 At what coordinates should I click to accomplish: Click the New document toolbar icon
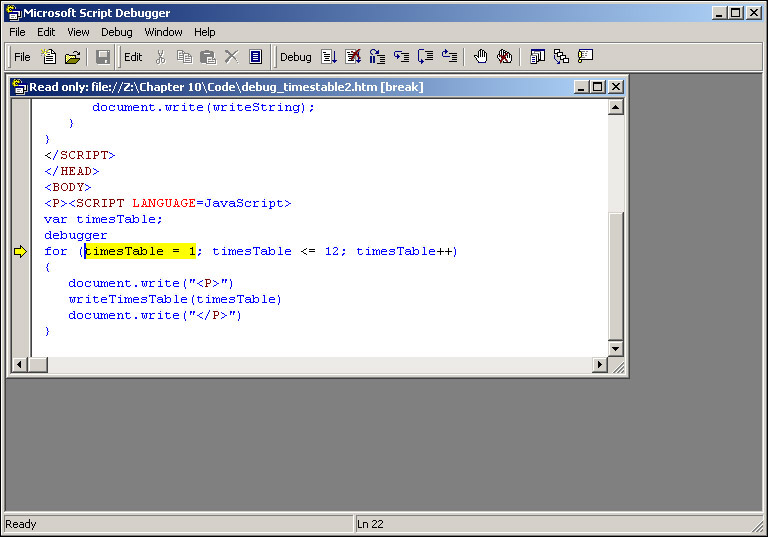click(x=48, y=57)
